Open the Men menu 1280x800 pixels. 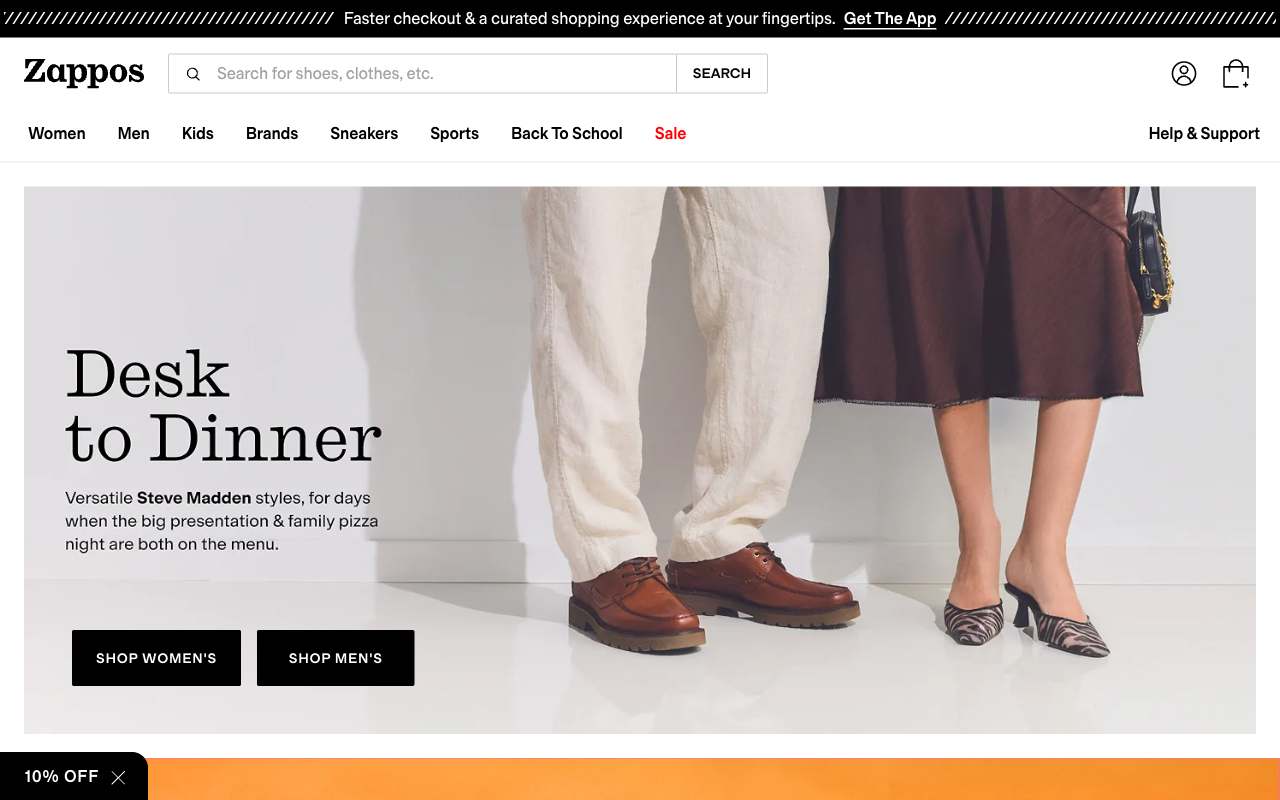pyautogui.click(x=133, y=133)
